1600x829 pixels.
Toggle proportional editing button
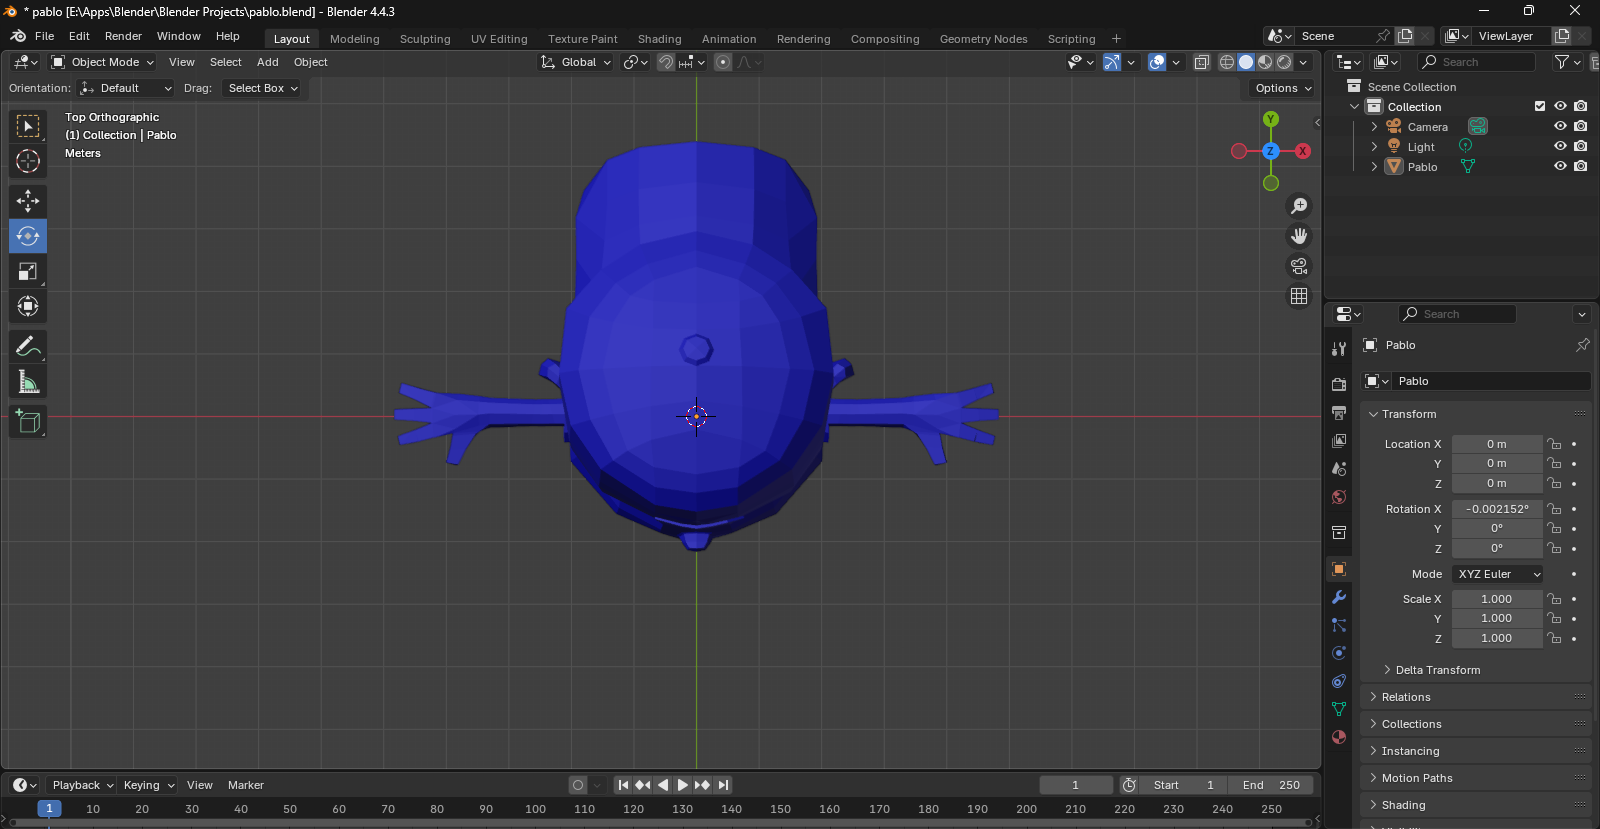(723, 62)
